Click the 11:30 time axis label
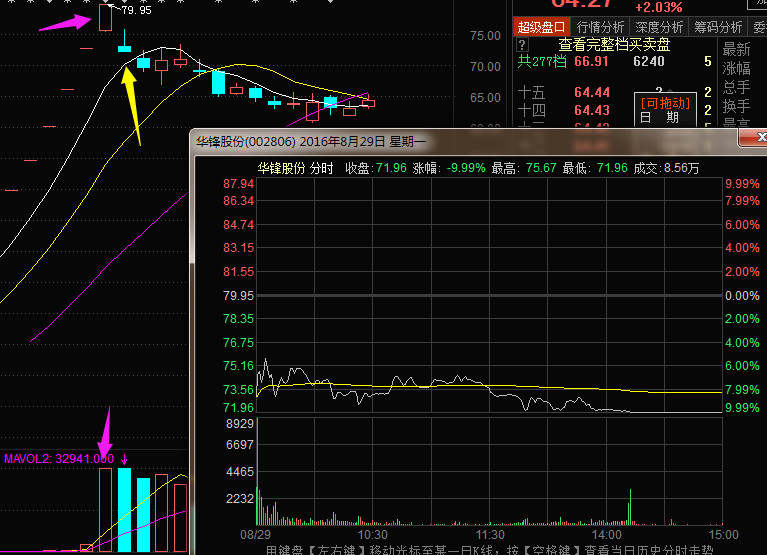Image resolution: width=767 pixels, height=555 pixels. [x=490, y=534]
